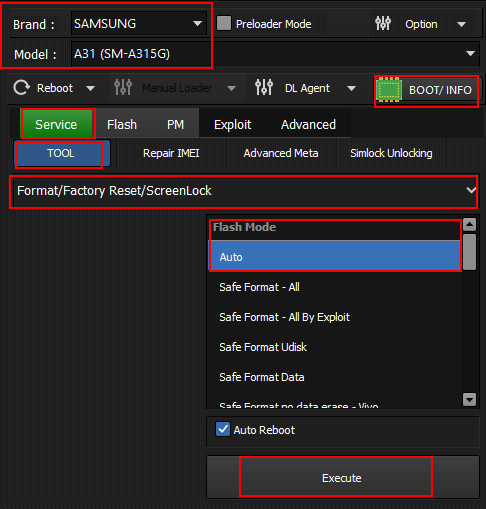Click the Flash Mode list scrollbar thumb
The height and width of the screenshot is (509, 486).
pyautogui.click(x=469, y=252)
